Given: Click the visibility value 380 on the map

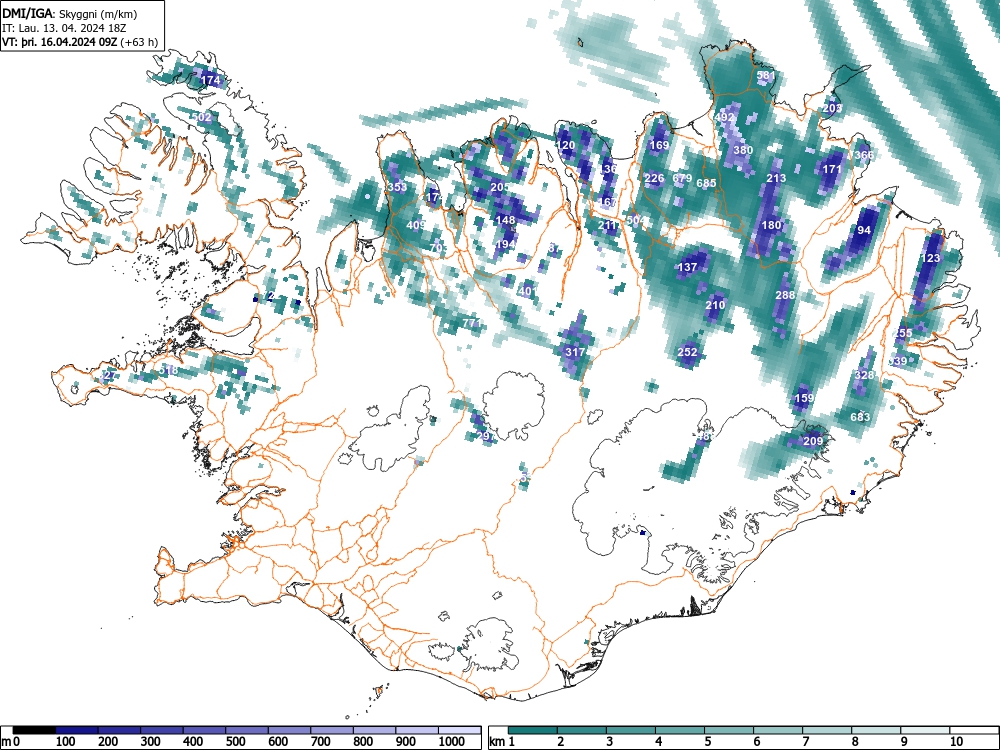Looking at the screenshot, I should (743, 151).
